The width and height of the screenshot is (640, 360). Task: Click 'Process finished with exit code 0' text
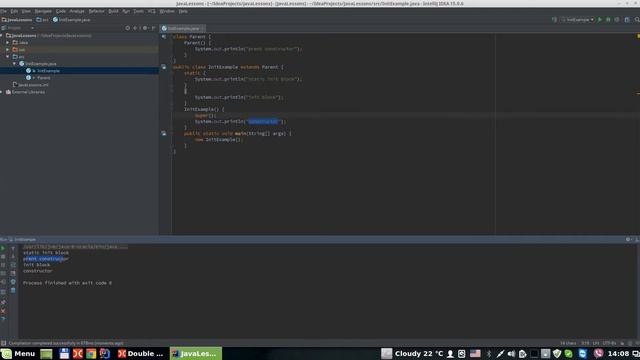(67, 283)
